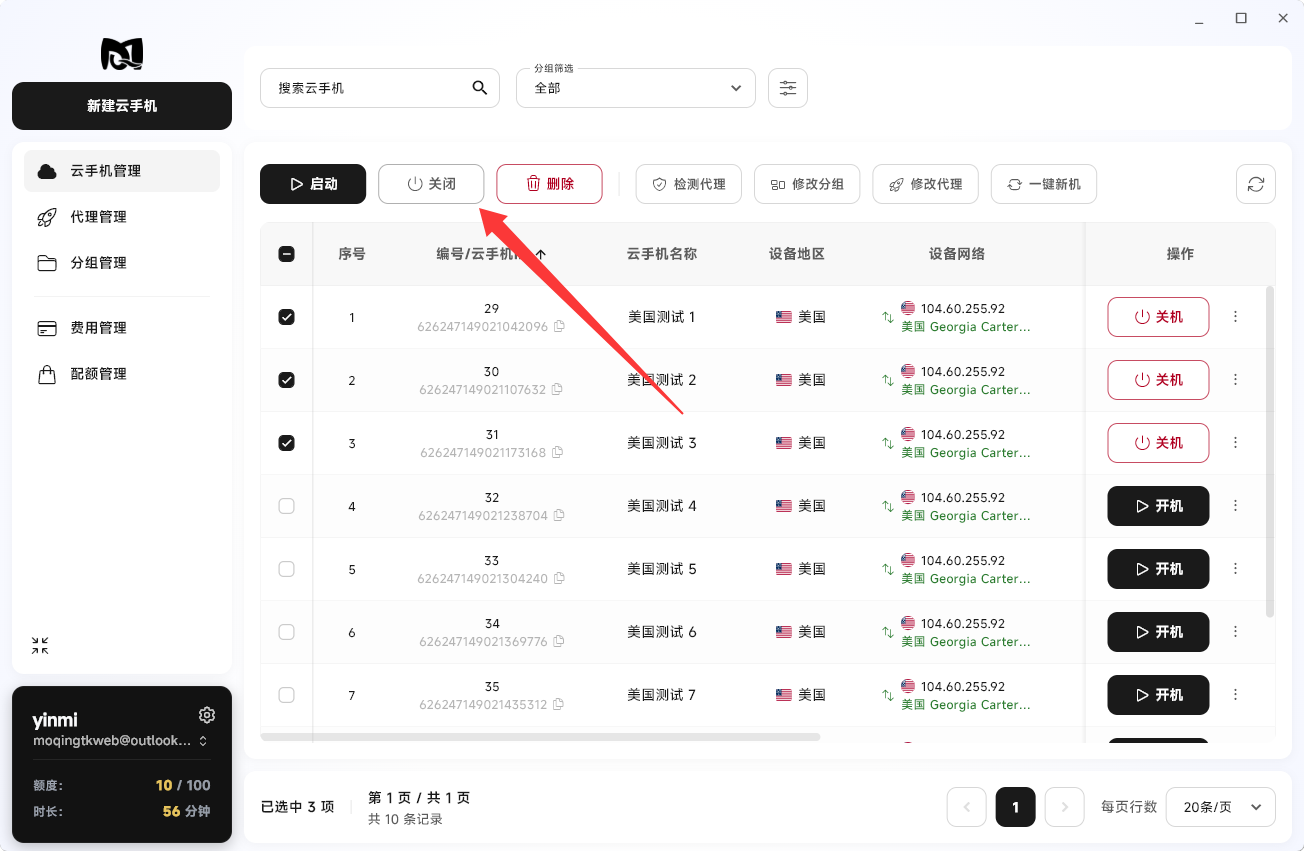Image resolution: width=1304 pixels, height=851 pixels.
Task: Expand the account switcher next to email
Action: coord(203,741)
